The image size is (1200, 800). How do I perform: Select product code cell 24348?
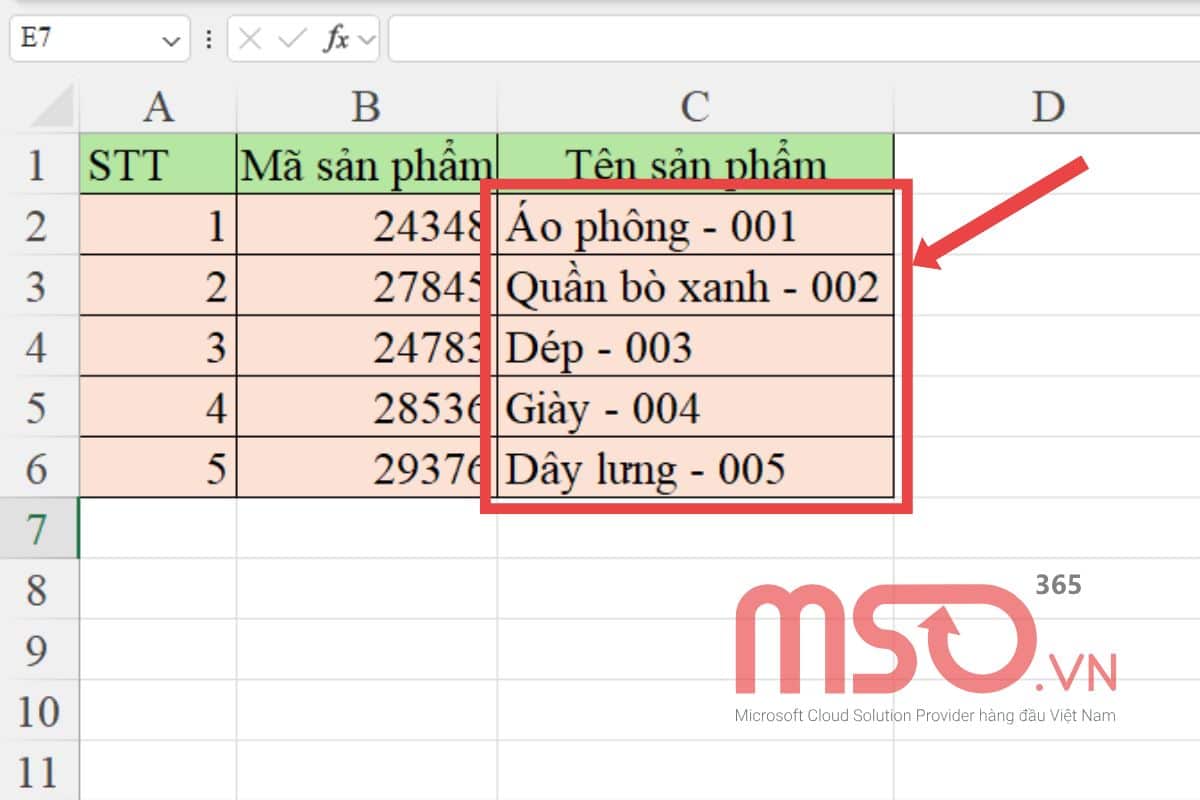coord(367,225)
